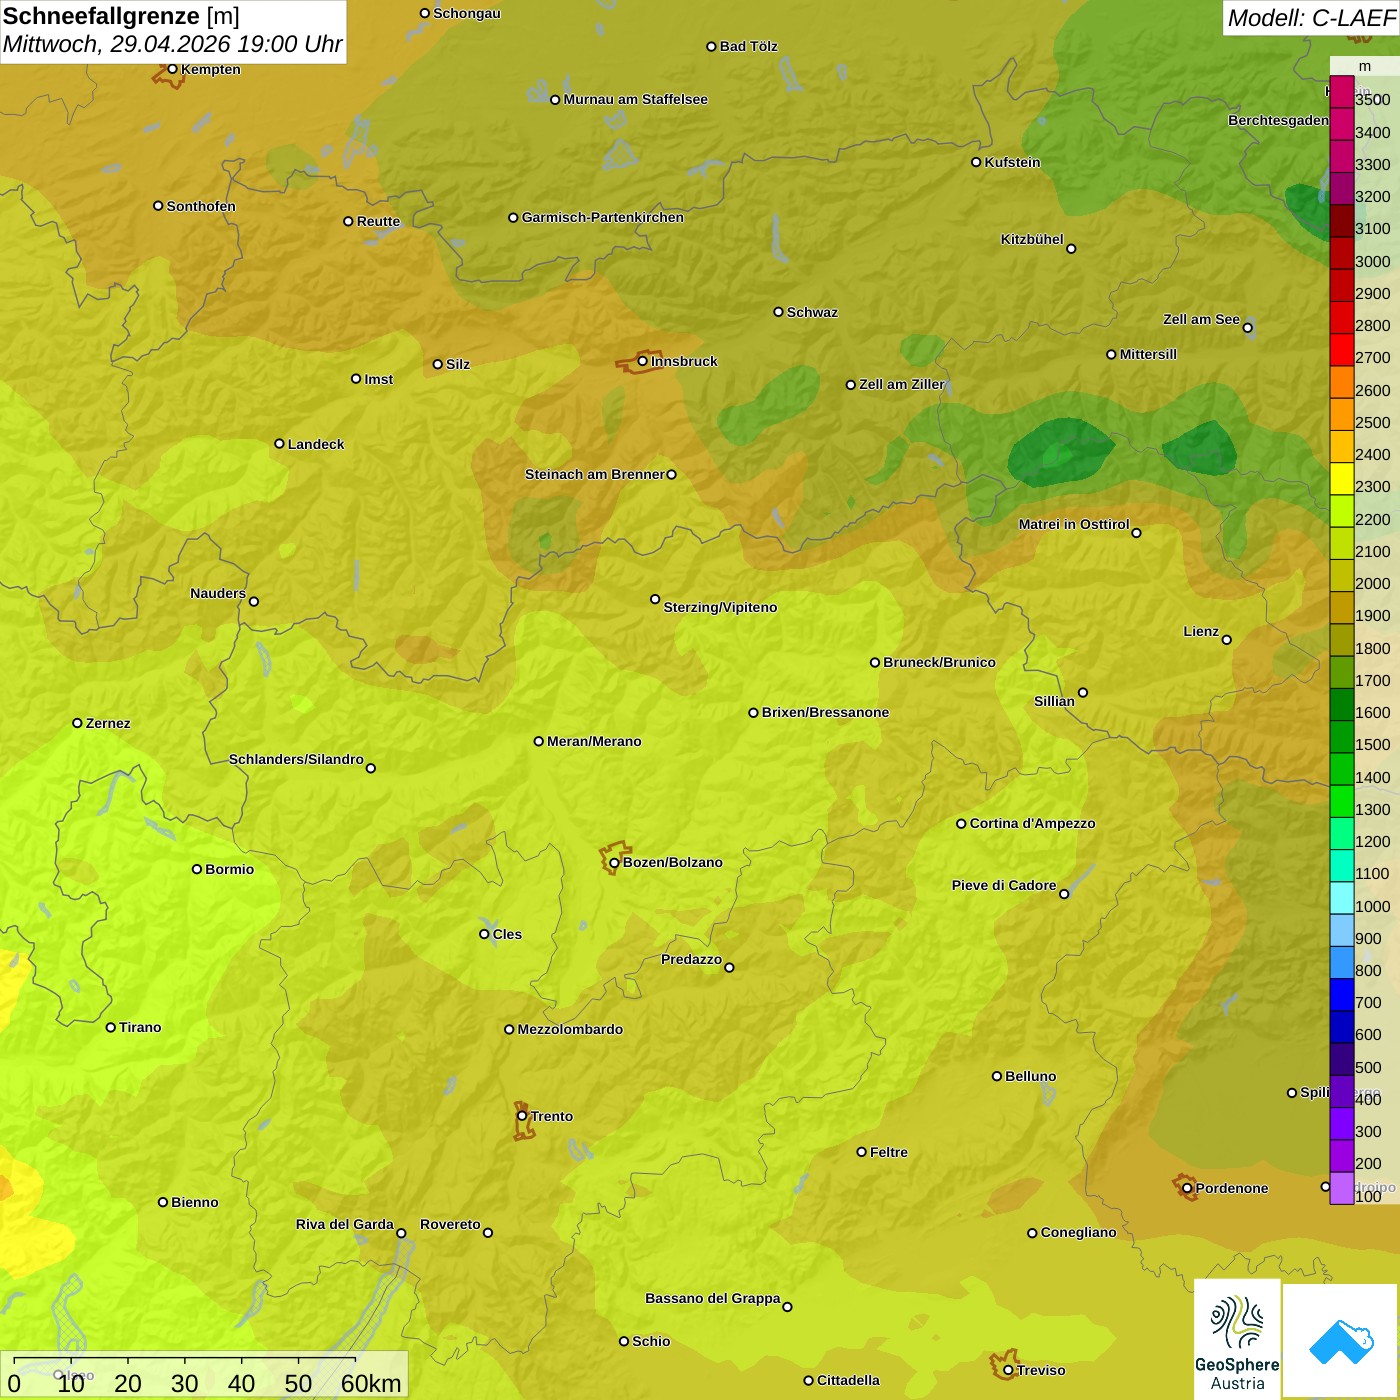The width and height of the screenshot is (1400, 1400).
Task: Click the Tirano location dot
Action: click(111, 1027)
